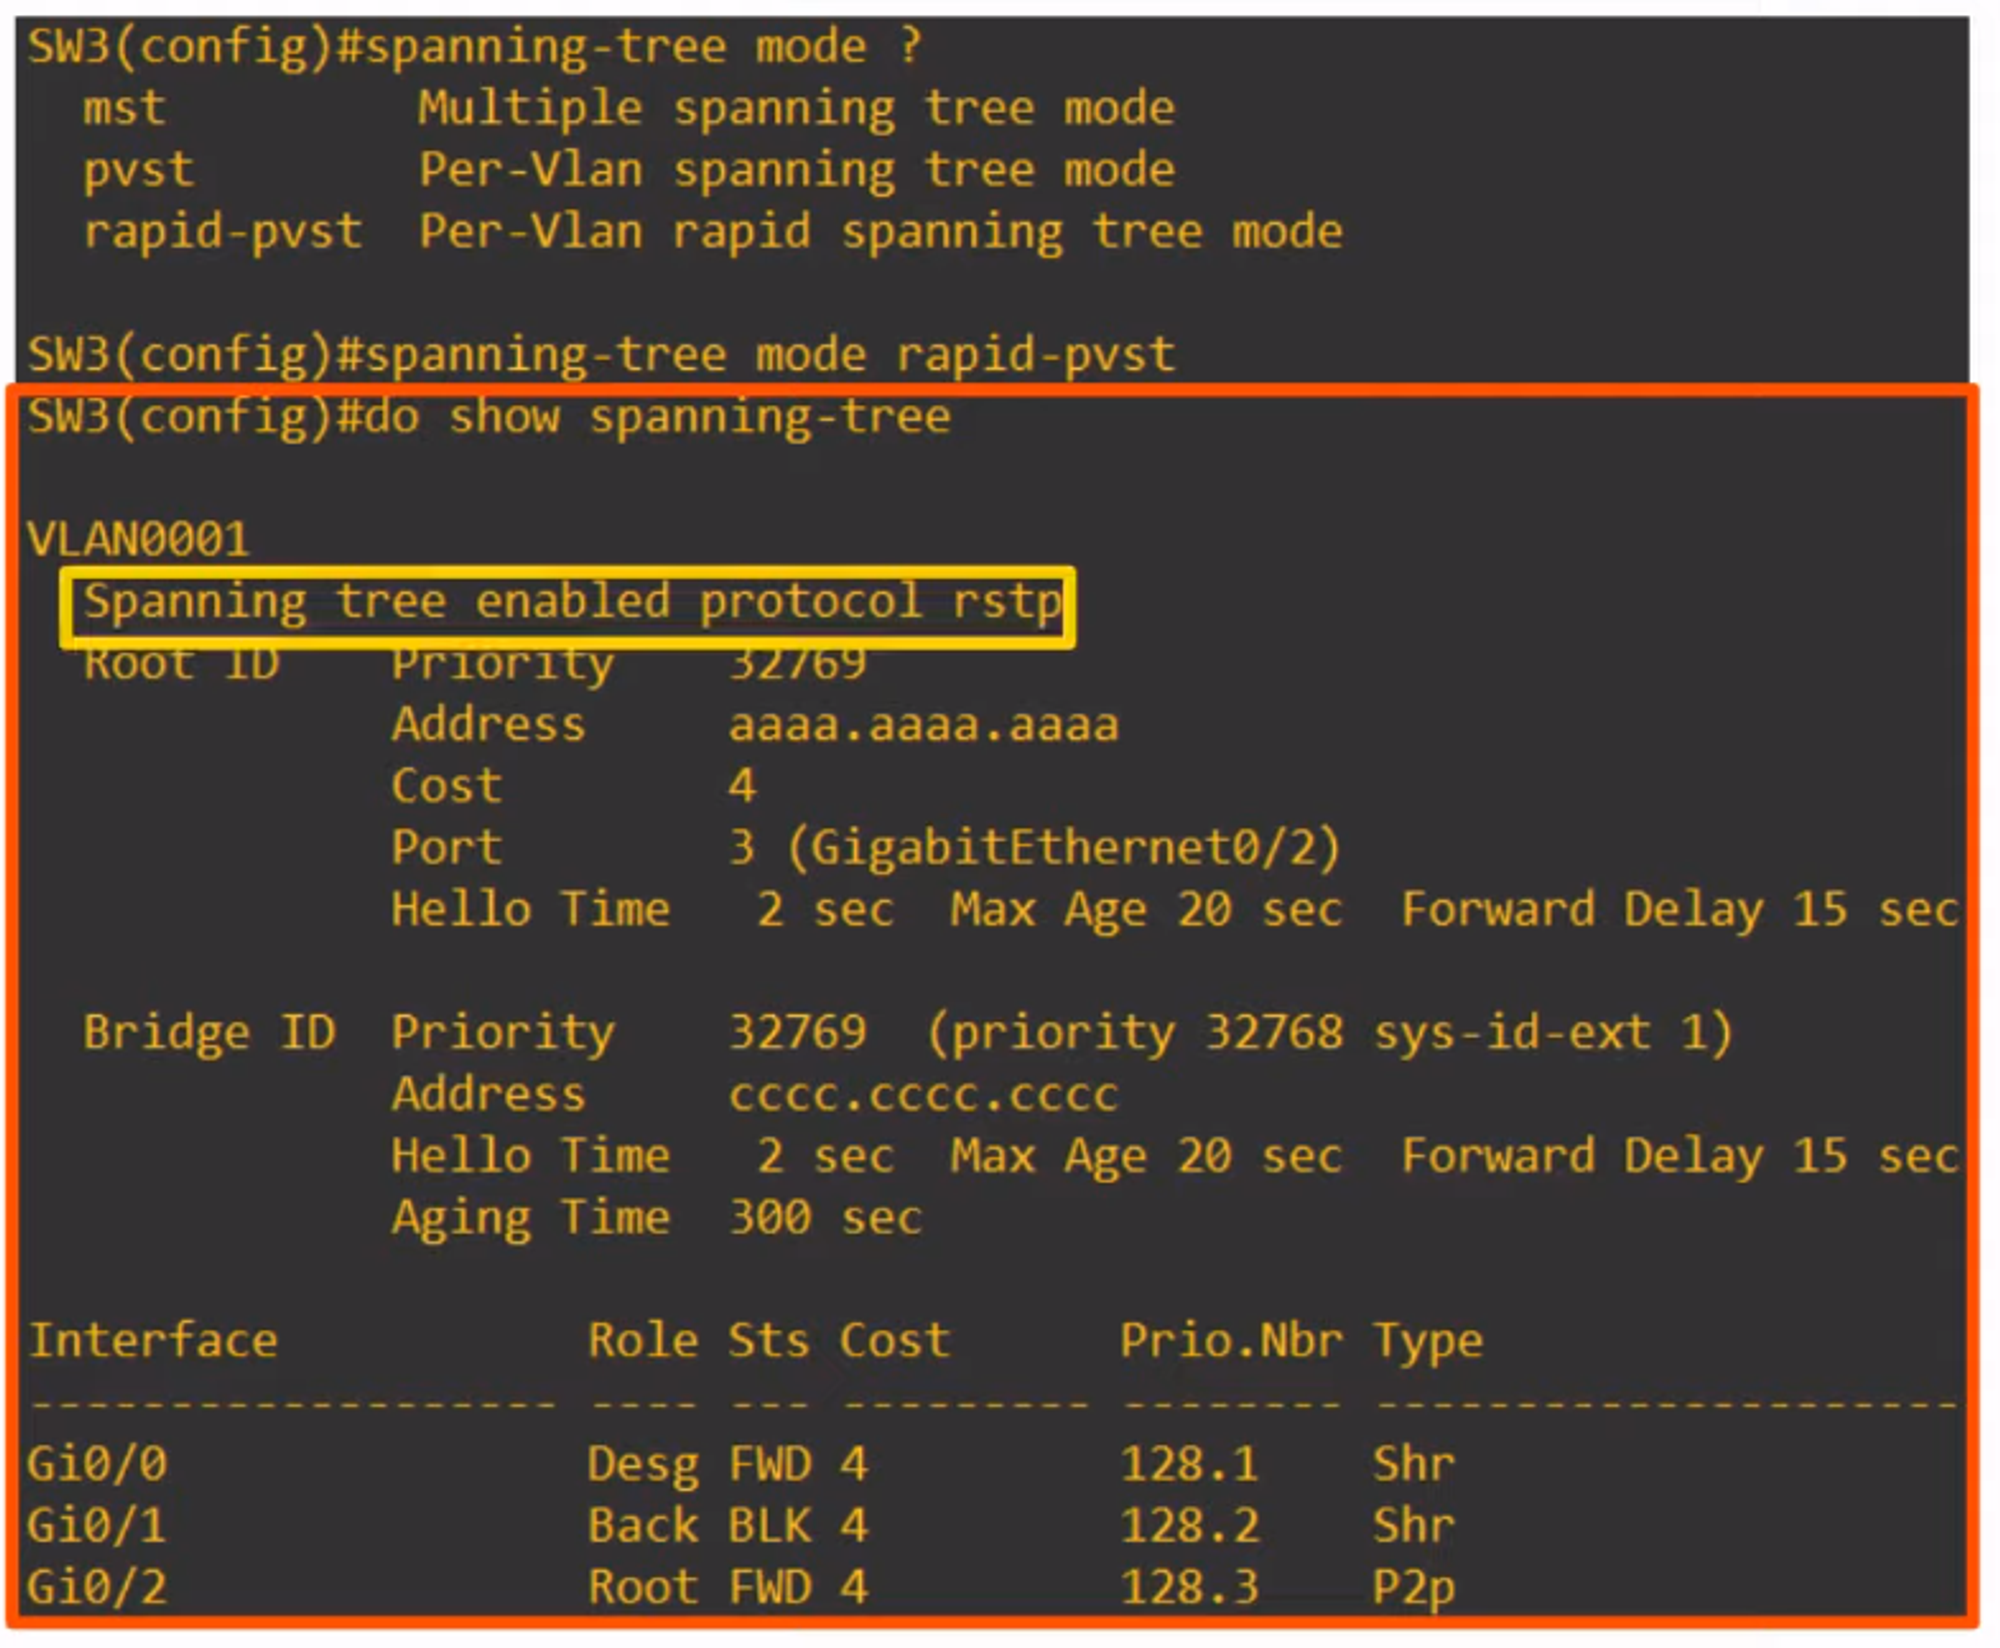This screenshot has width=2000, height=1648.
Task: Click the 'Back BLK' status of Gi0/1
Action: click(x=700, y=1527)
